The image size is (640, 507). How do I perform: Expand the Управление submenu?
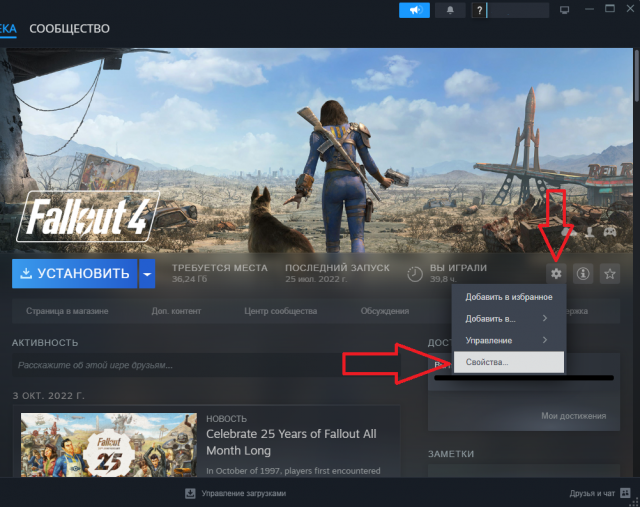508,340
